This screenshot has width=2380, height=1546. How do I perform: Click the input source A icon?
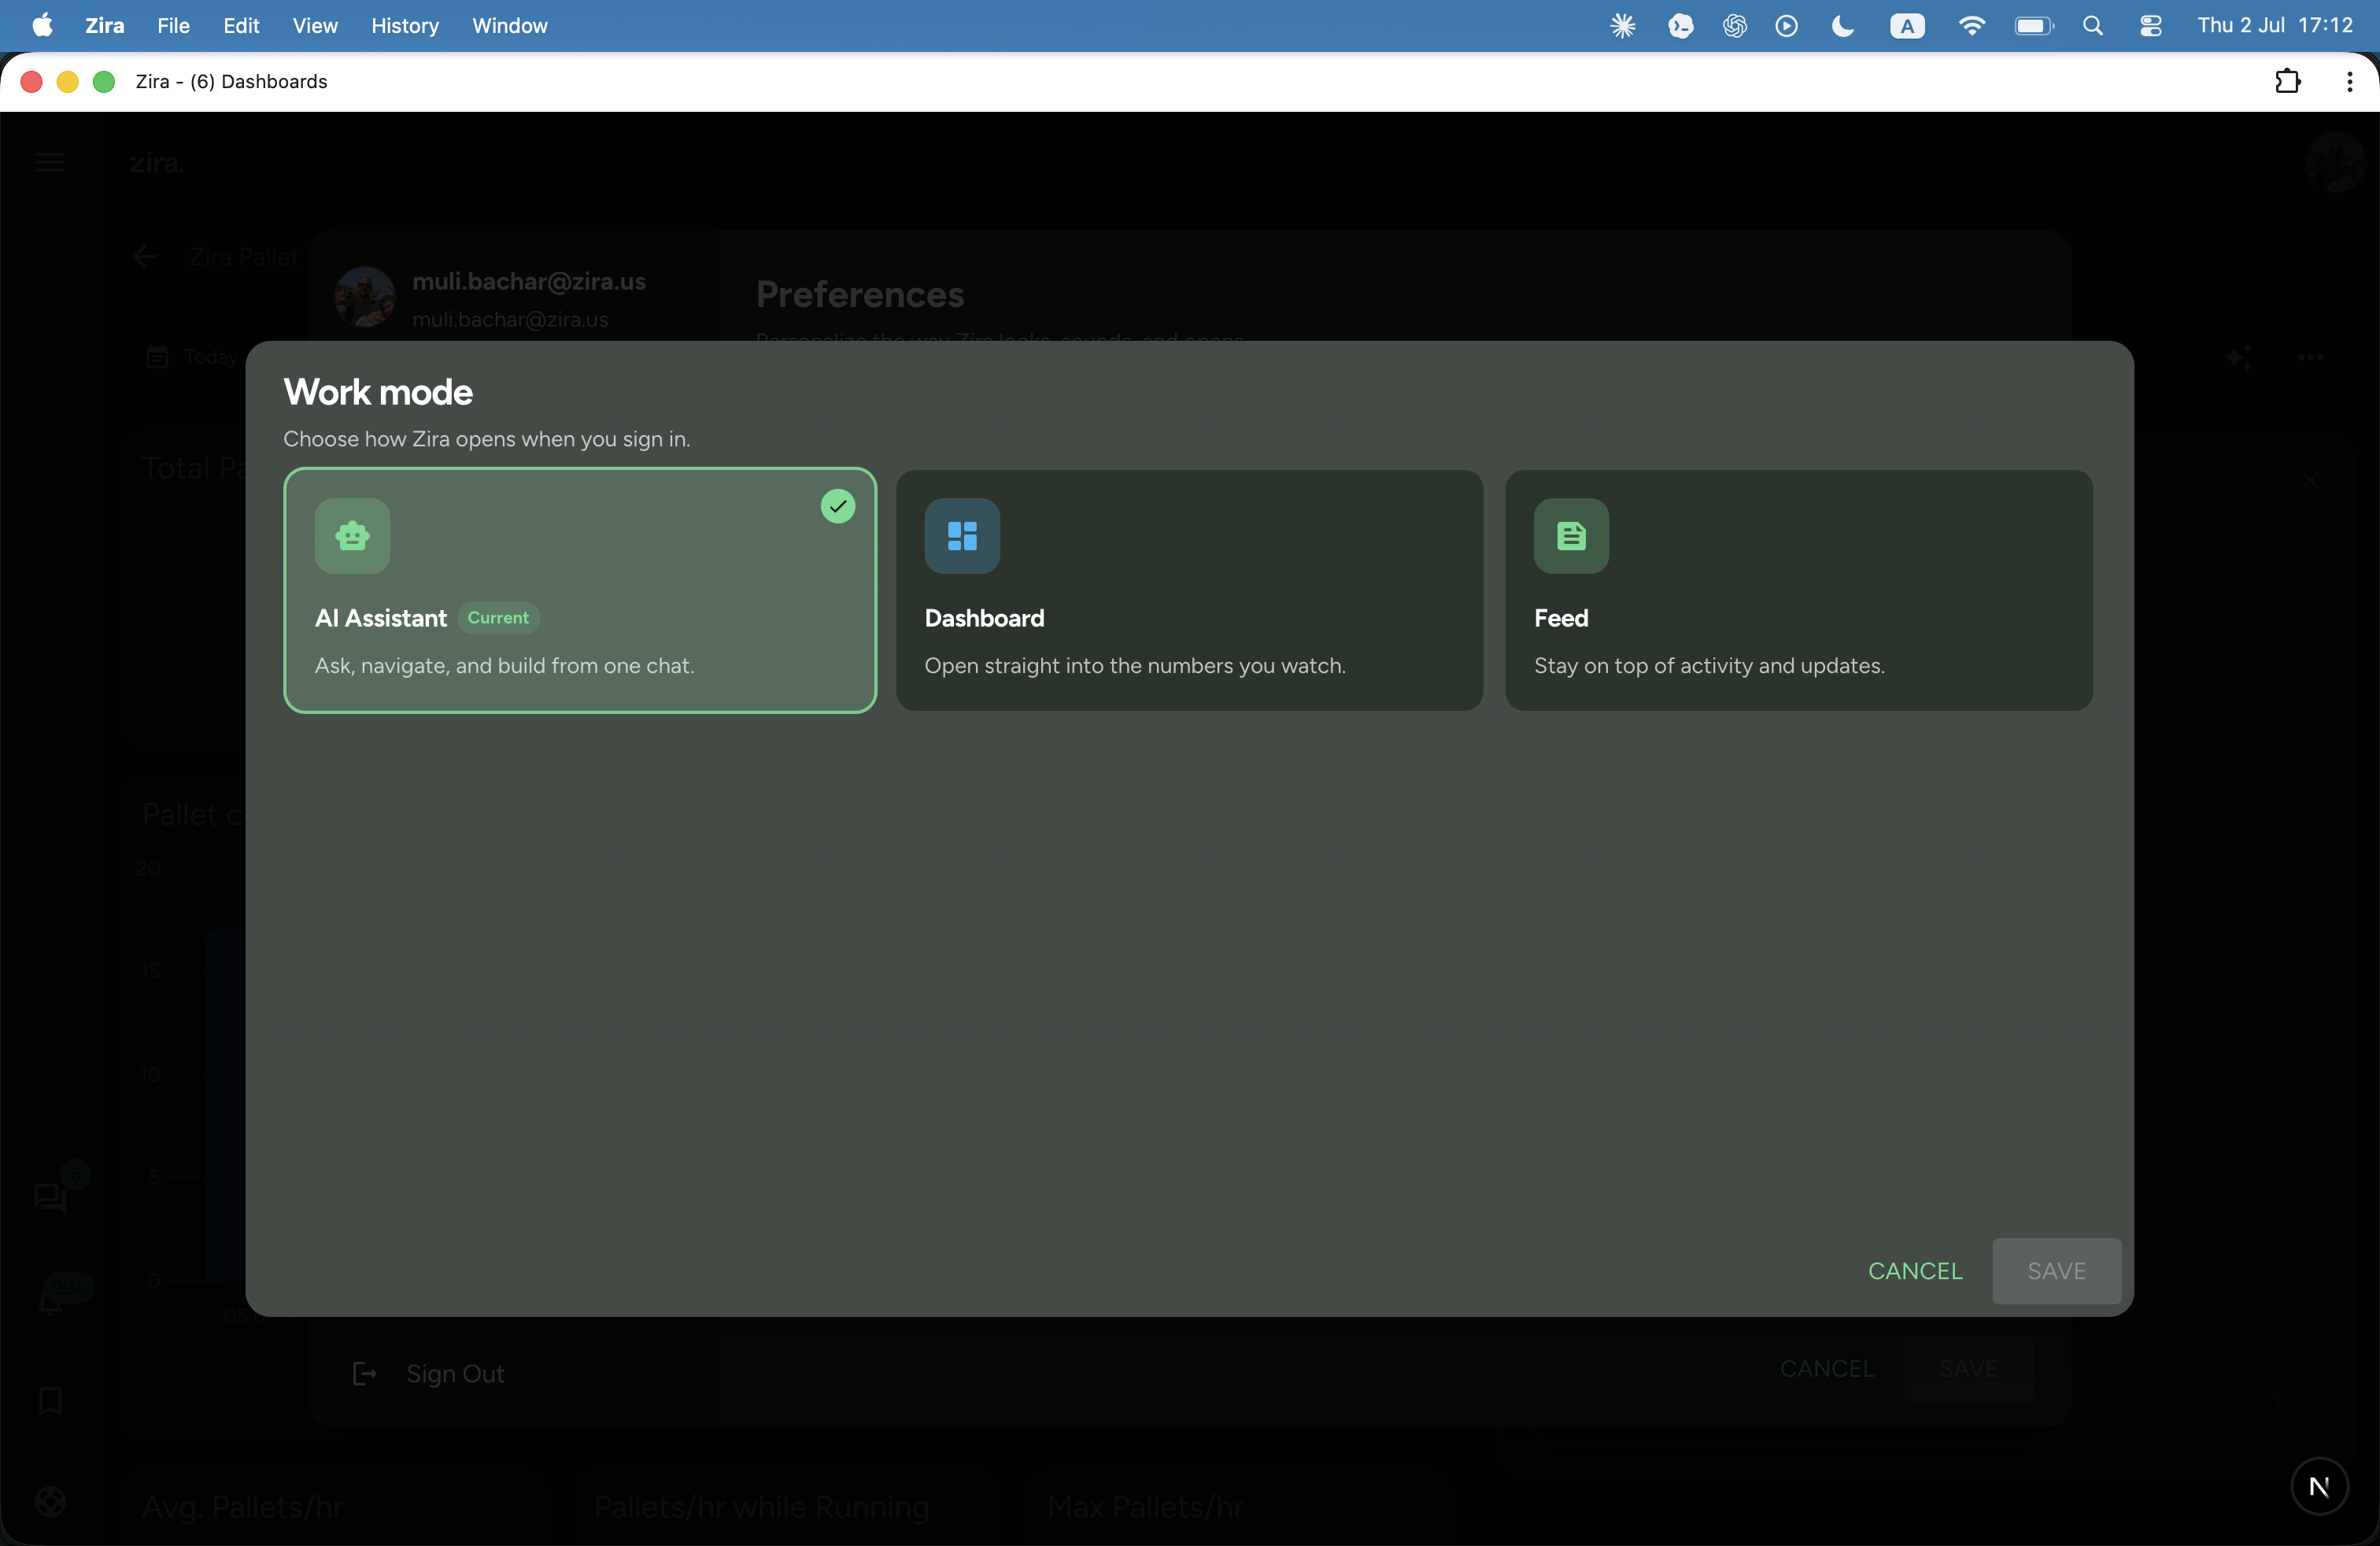tap(1907, 26)
